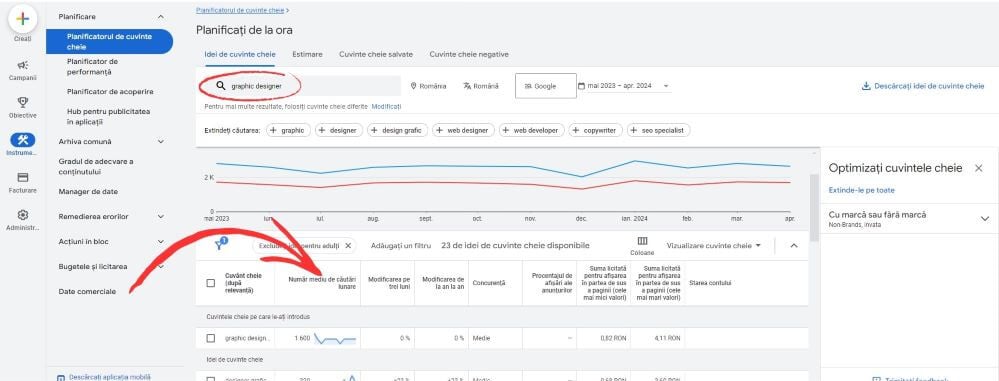Open Planificator de acoperire
Image resolution: width=999 pixels, height=381 pixels.
click(110, 92)
